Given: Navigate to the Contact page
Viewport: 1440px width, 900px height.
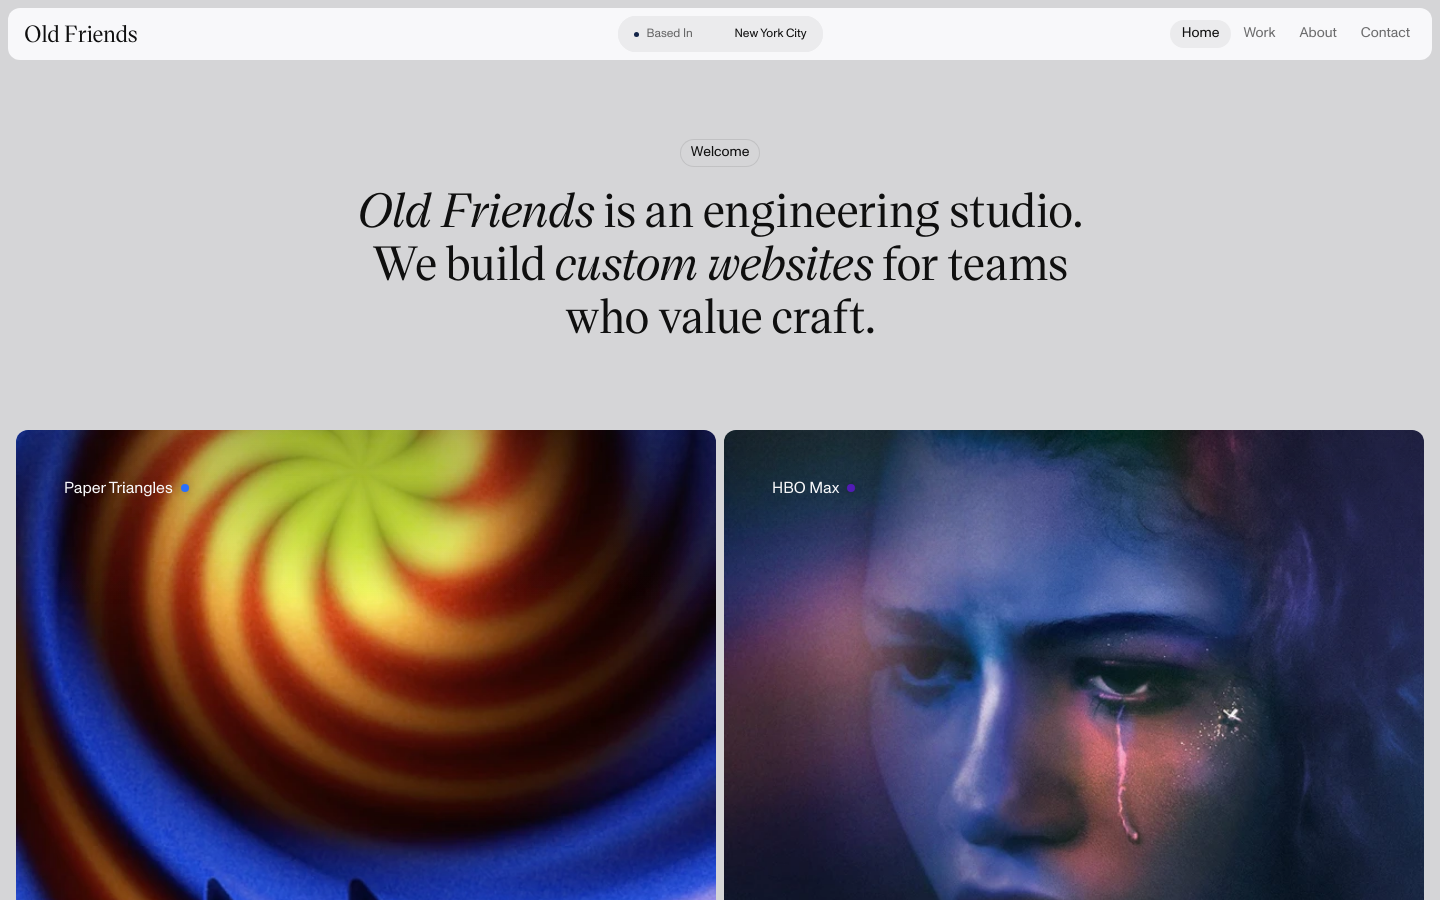Looking at the screenshot, I should pos(1385,33).
